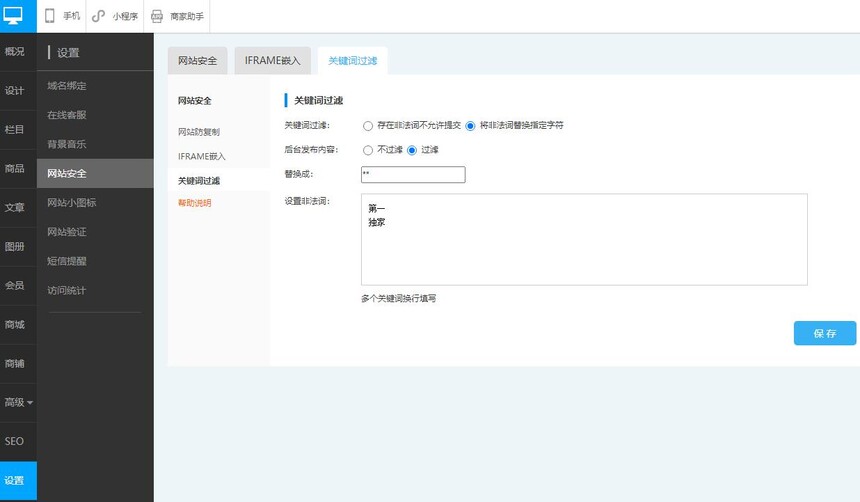The width and height of the screenshot is (860, 502).
Task: Open the 帮助说明 help link
Action: [194, 203]
